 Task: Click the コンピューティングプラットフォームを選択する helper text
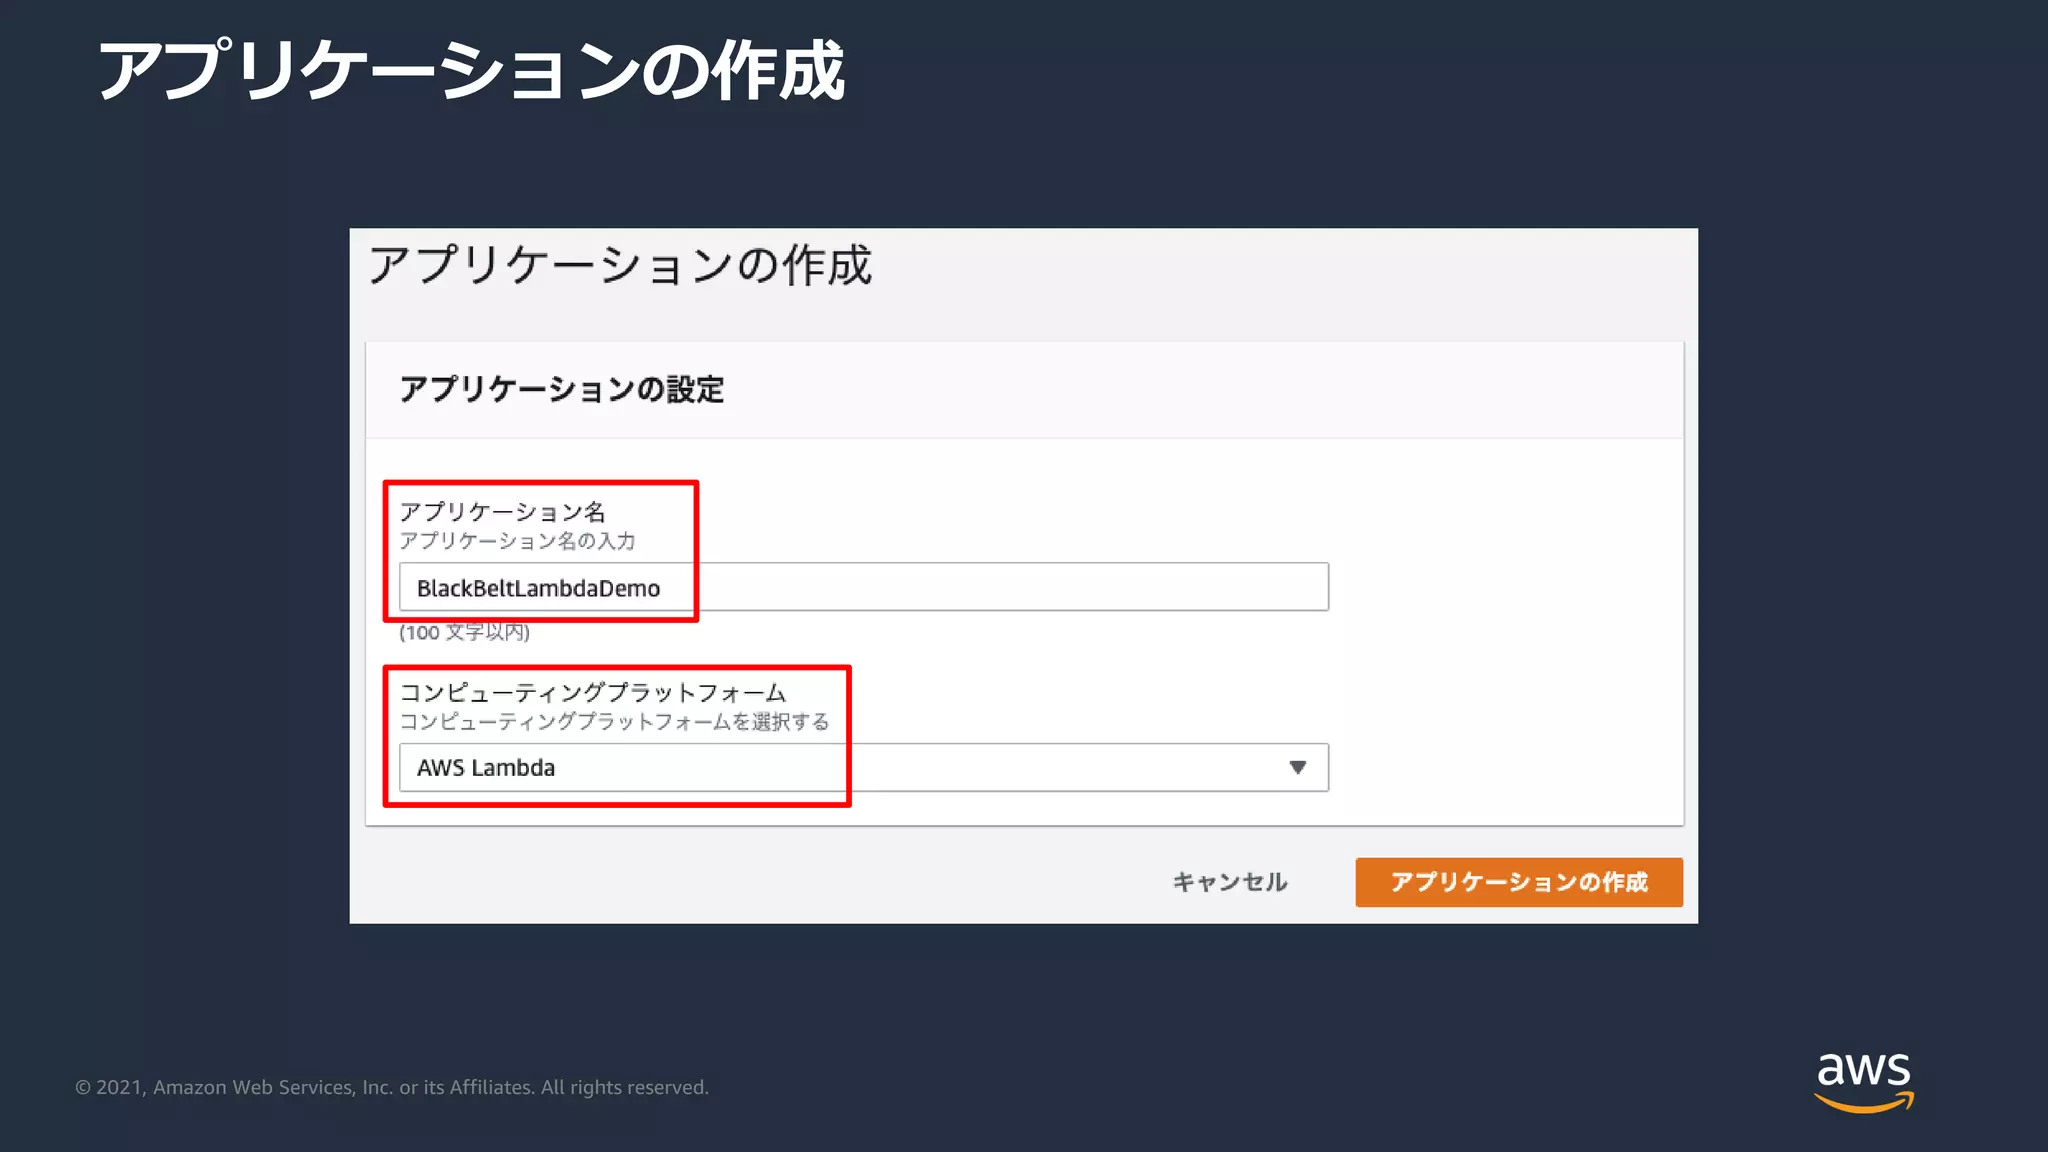[615, 721]
